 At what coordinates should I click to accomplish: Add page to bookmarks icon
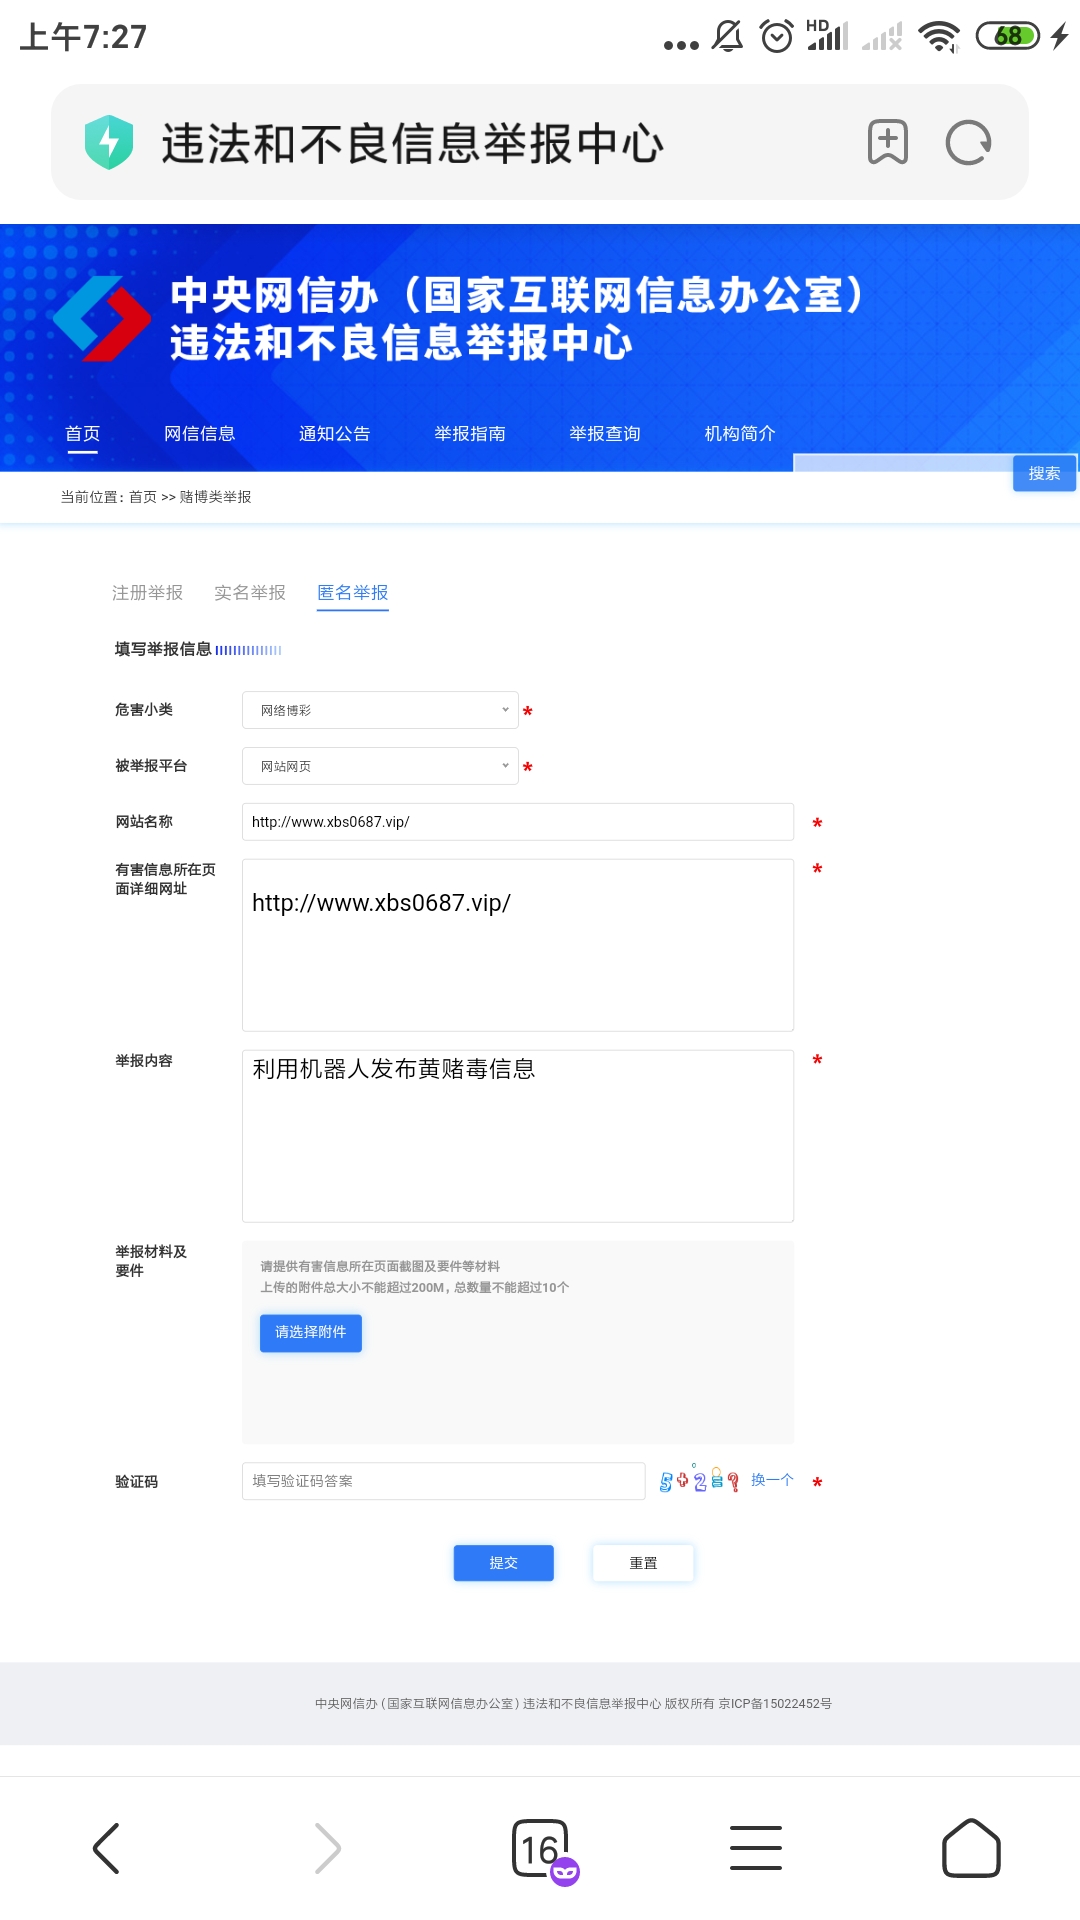click(888, 142)
